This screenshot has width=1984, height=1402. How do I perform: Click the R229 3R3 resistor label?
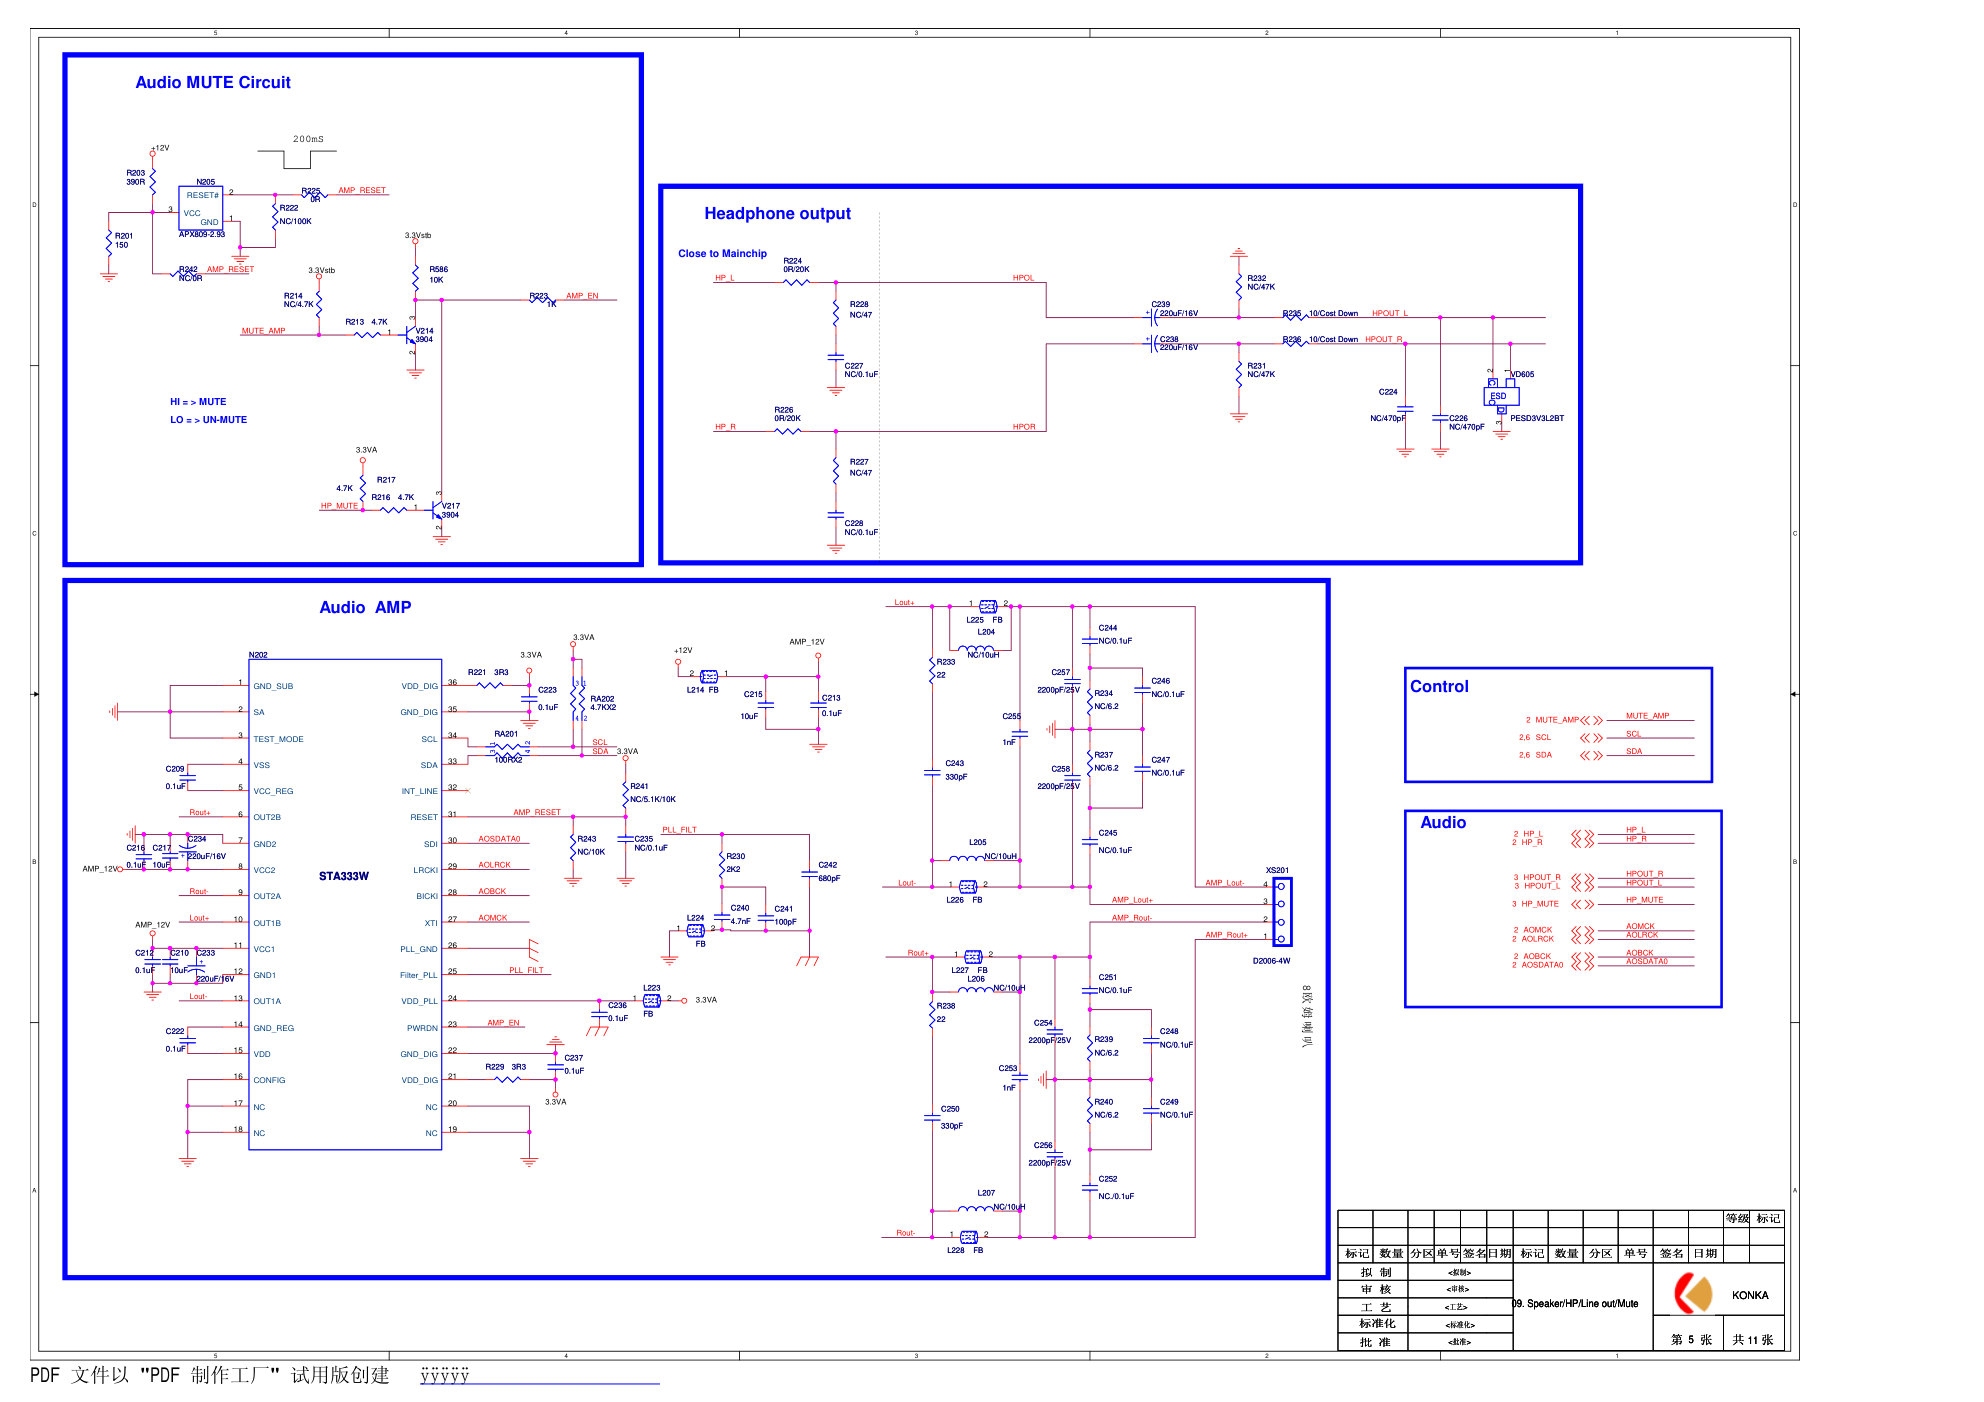[506, 1067]
